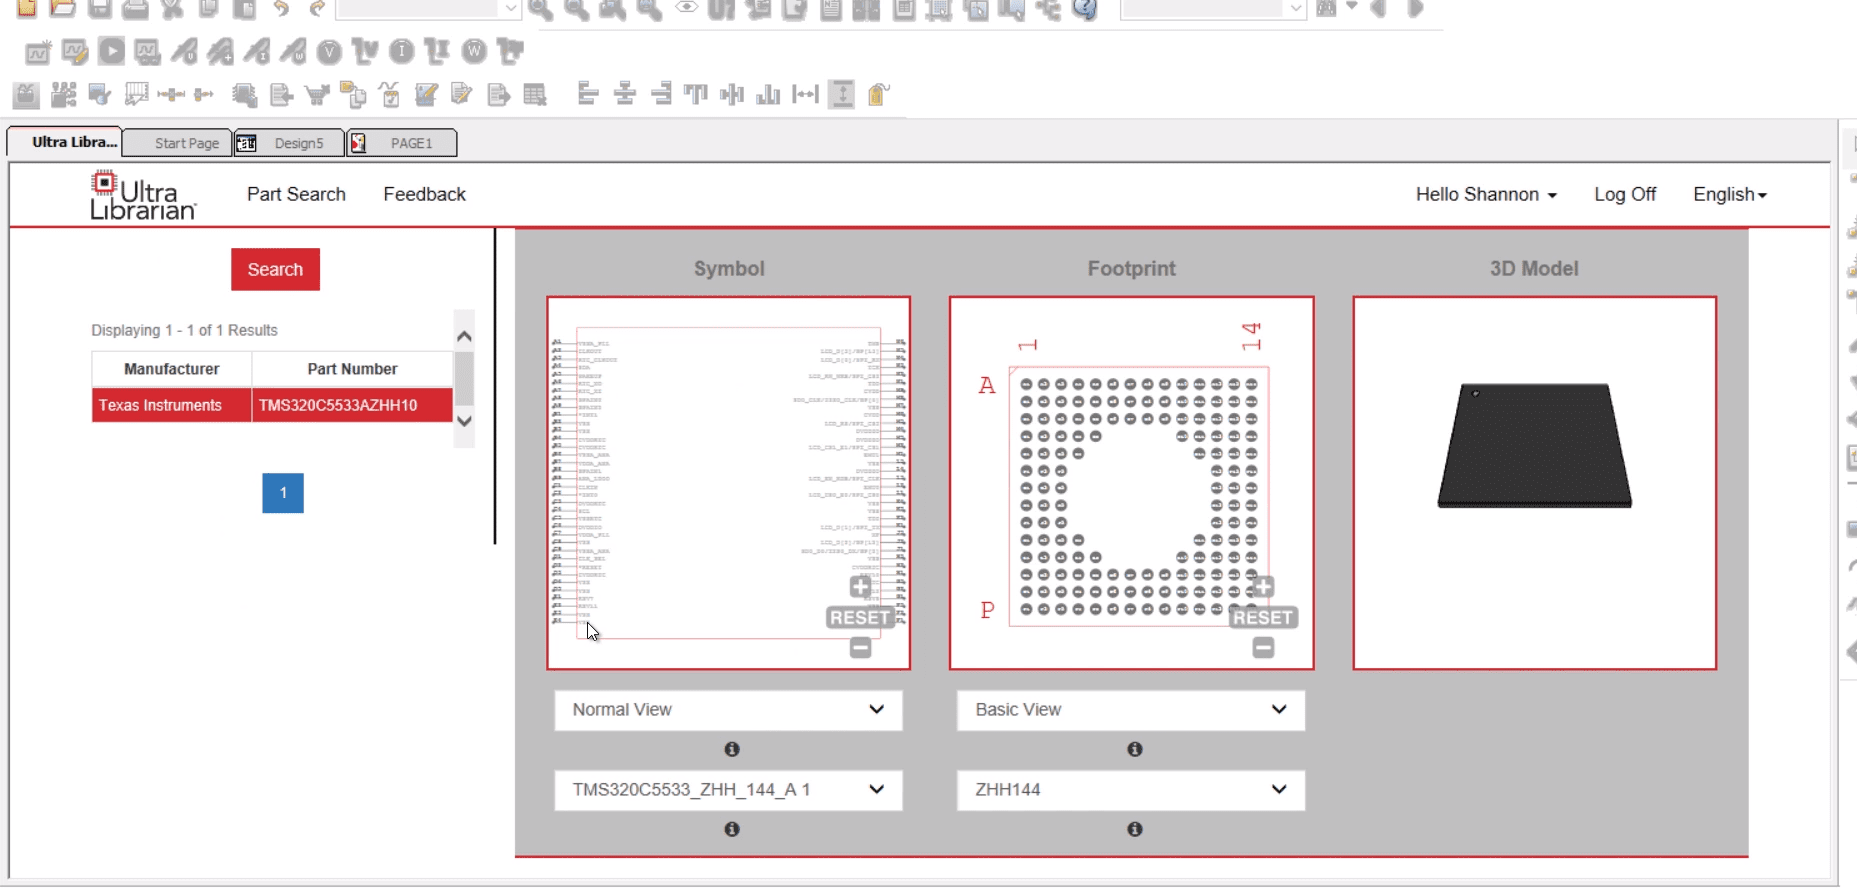Click the Ultra Librarian logo
Screen dimensions: 1857x888
pyautogui.click(x=143, y=195)
